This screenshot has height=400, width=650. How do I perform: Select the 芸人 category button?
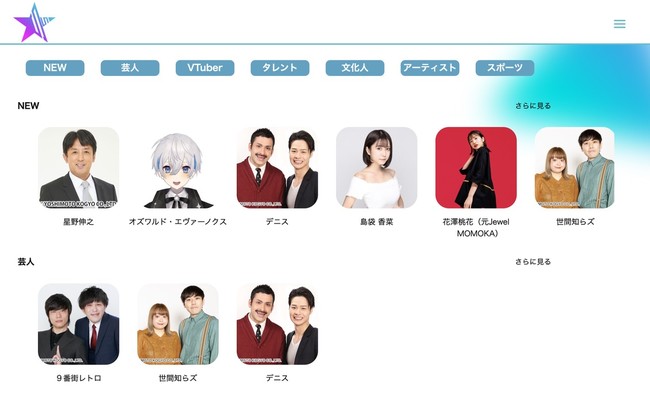click(x=130, y=68)
